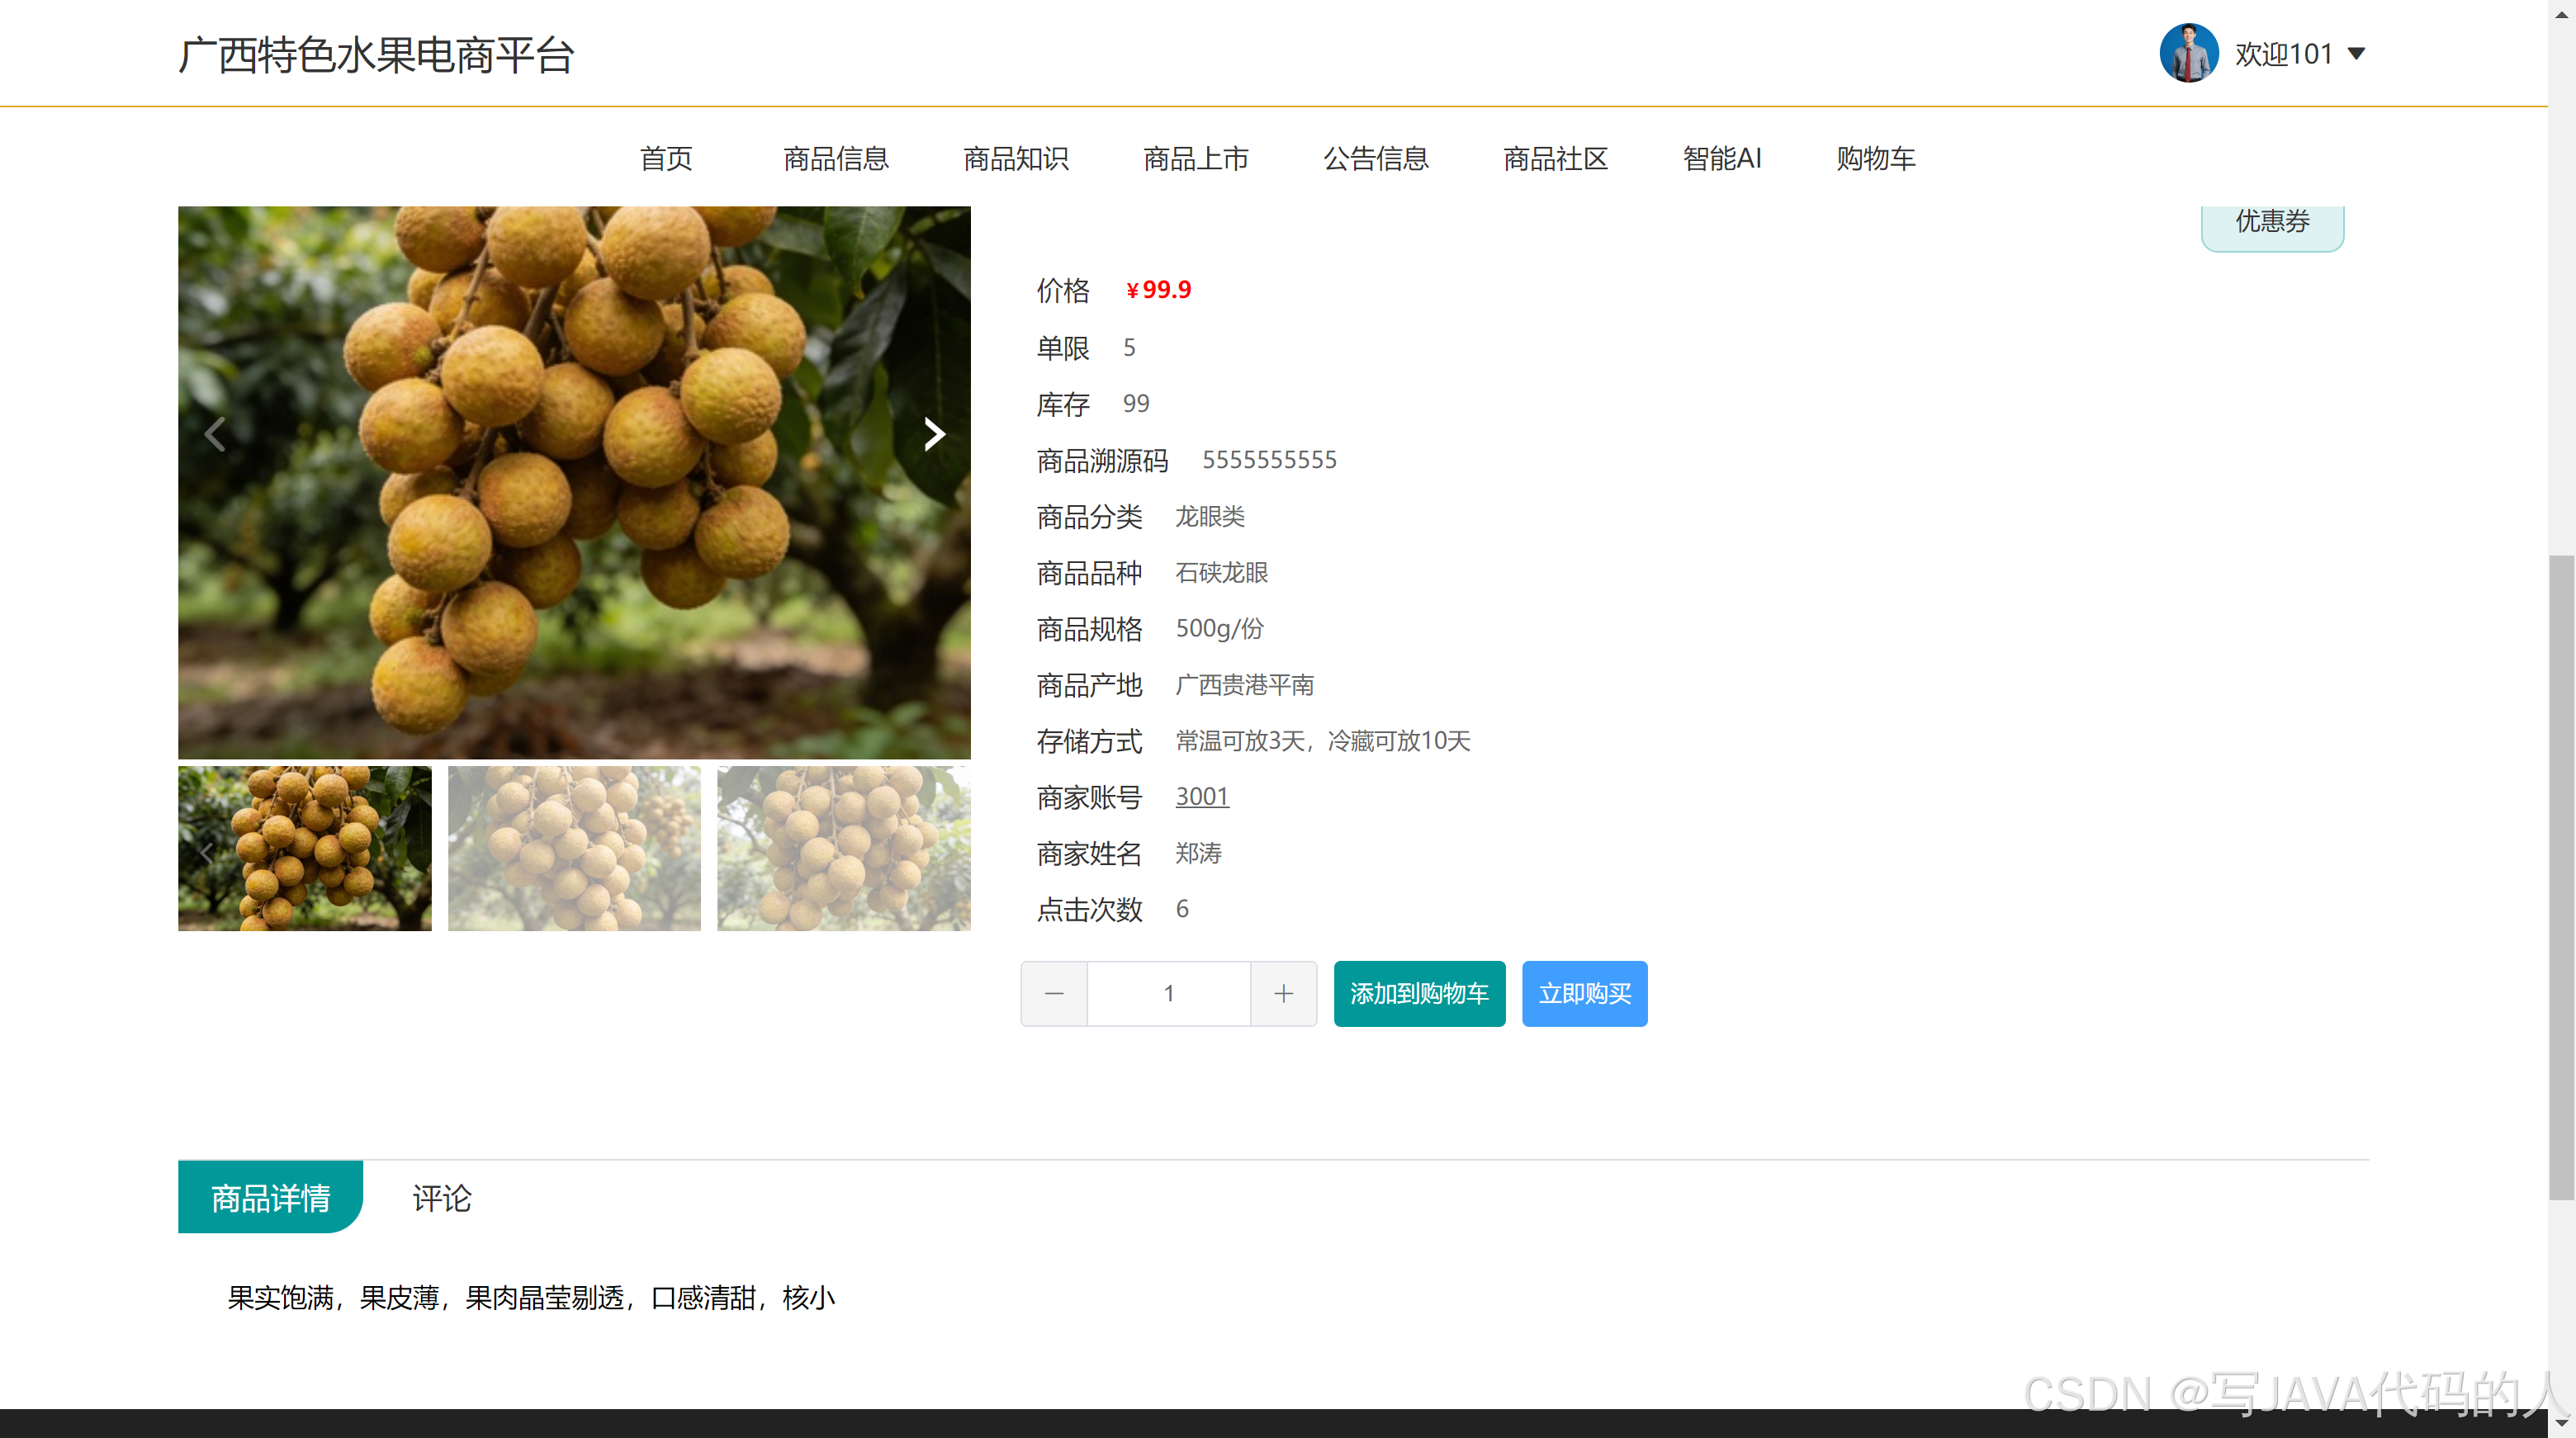The image size is (2576, 1438).
Task: Switch to the 评论 tab
Action: pyautogui.click(x=442, y=1197)
